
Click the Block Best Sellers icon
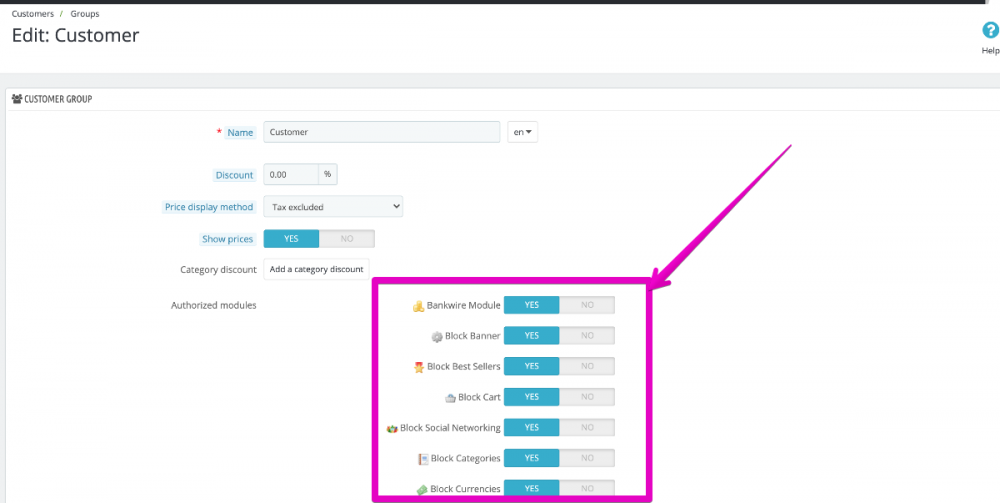[x=419, y=367]
